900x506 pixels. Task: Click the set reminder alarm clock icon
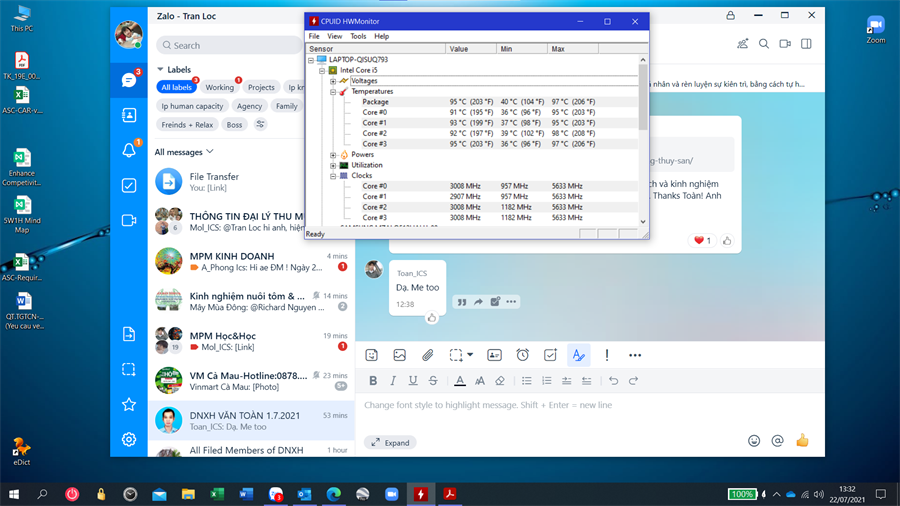522,355
